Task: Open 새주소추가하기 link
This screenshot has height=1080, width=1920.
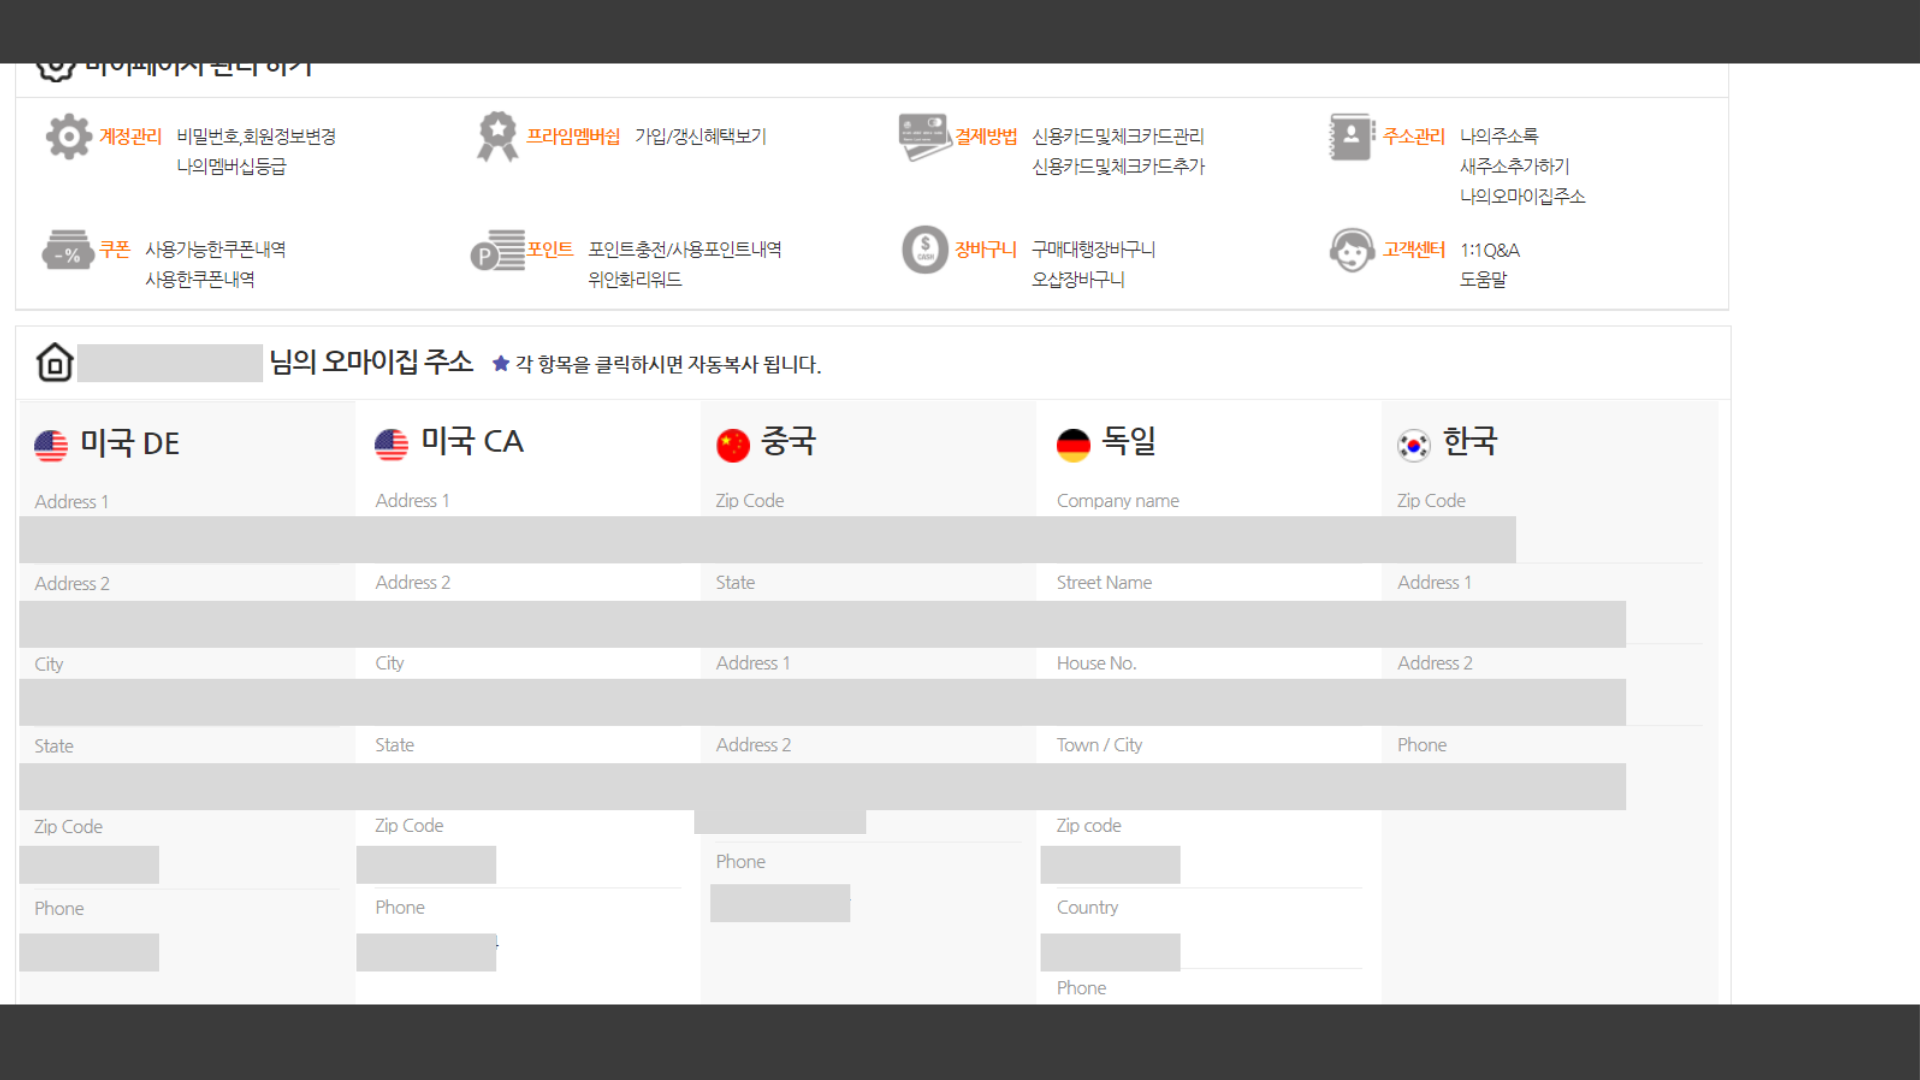Action: (1514, 166)
